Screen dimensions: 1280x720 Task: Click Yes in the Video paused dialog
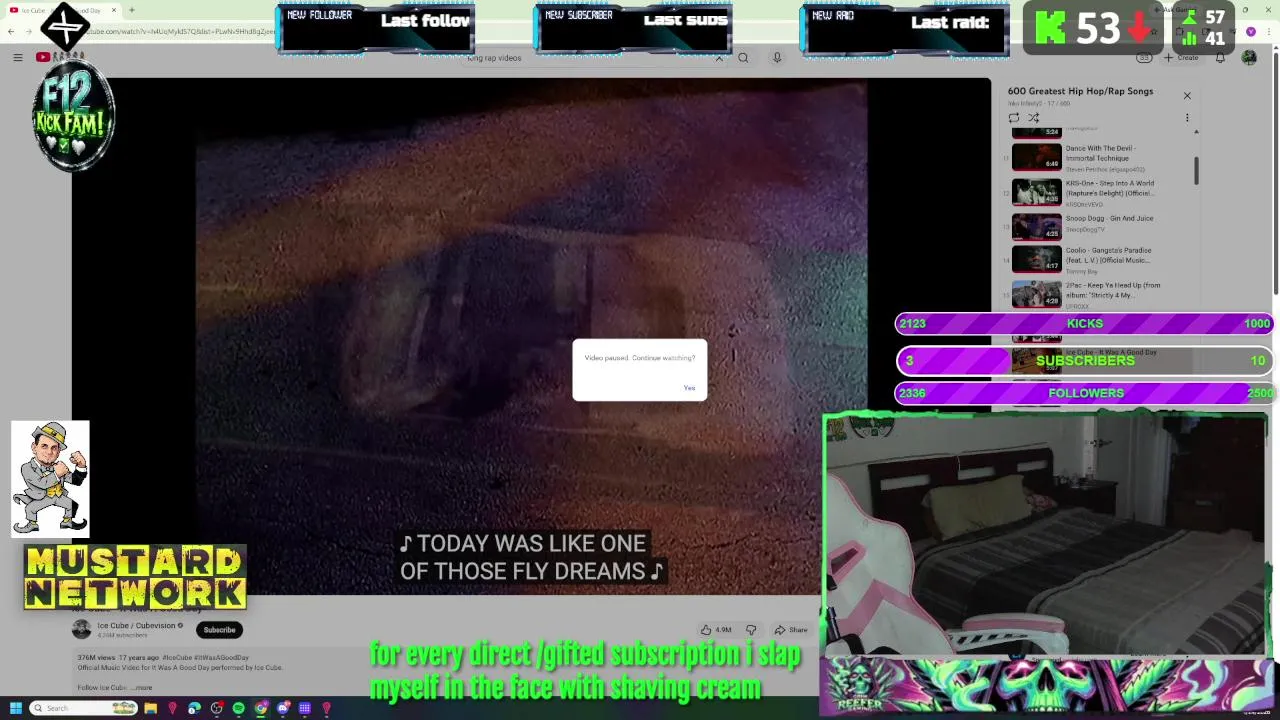click(689, 388)
